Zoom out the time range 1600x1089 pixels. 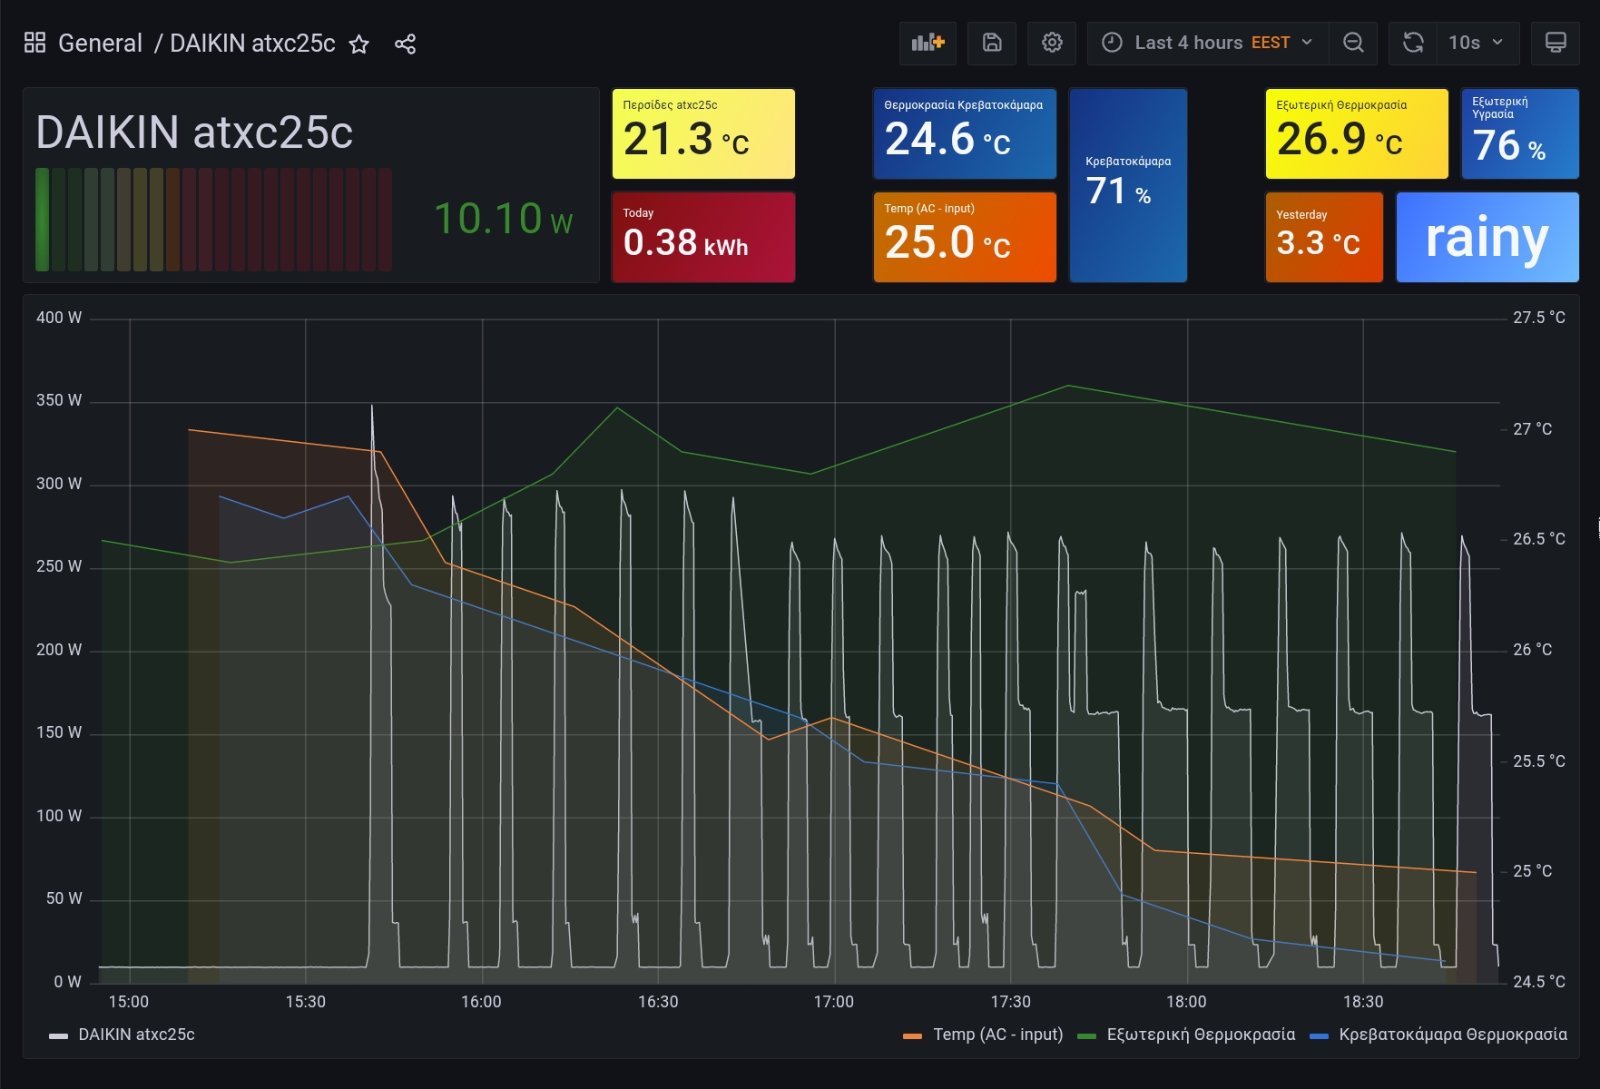pos(1353,43)
